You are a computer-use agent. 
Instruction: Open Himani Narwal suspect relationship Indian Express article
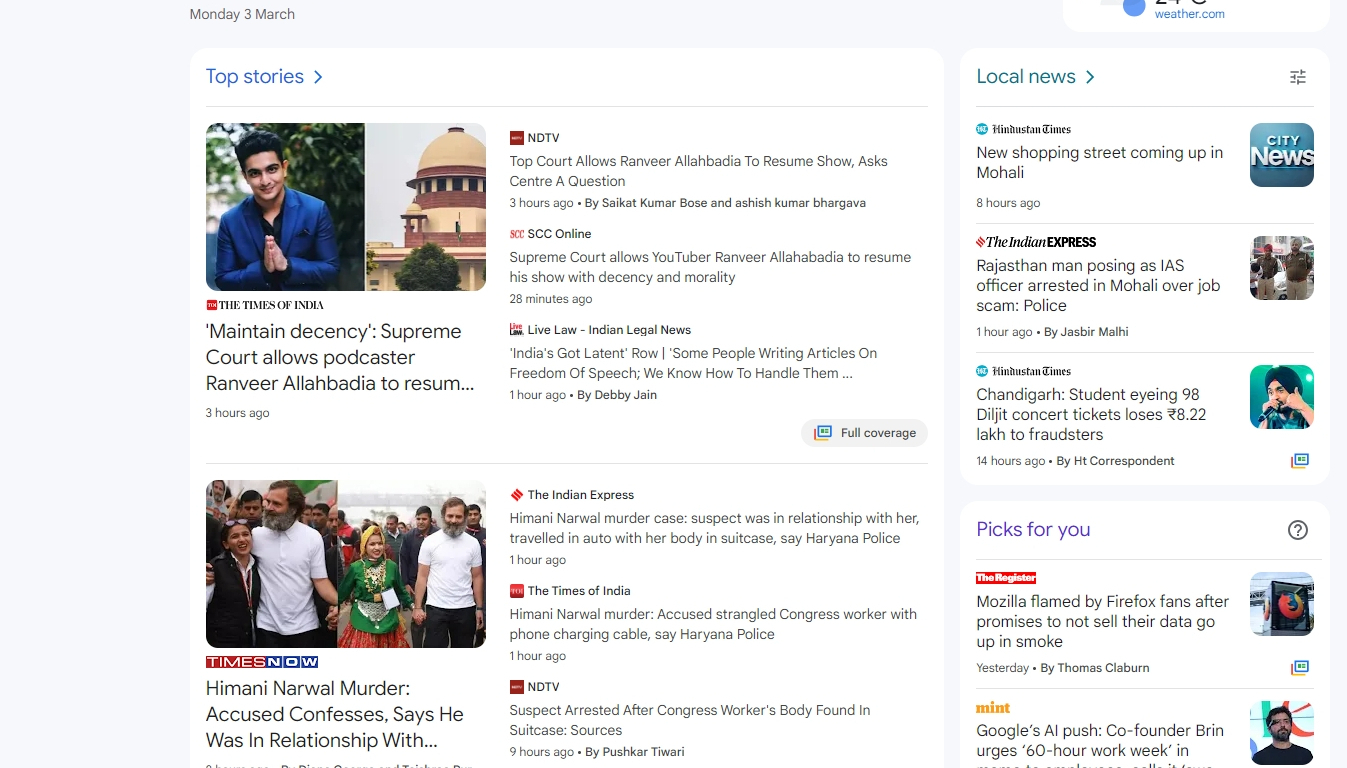click(x=714, y=528)
